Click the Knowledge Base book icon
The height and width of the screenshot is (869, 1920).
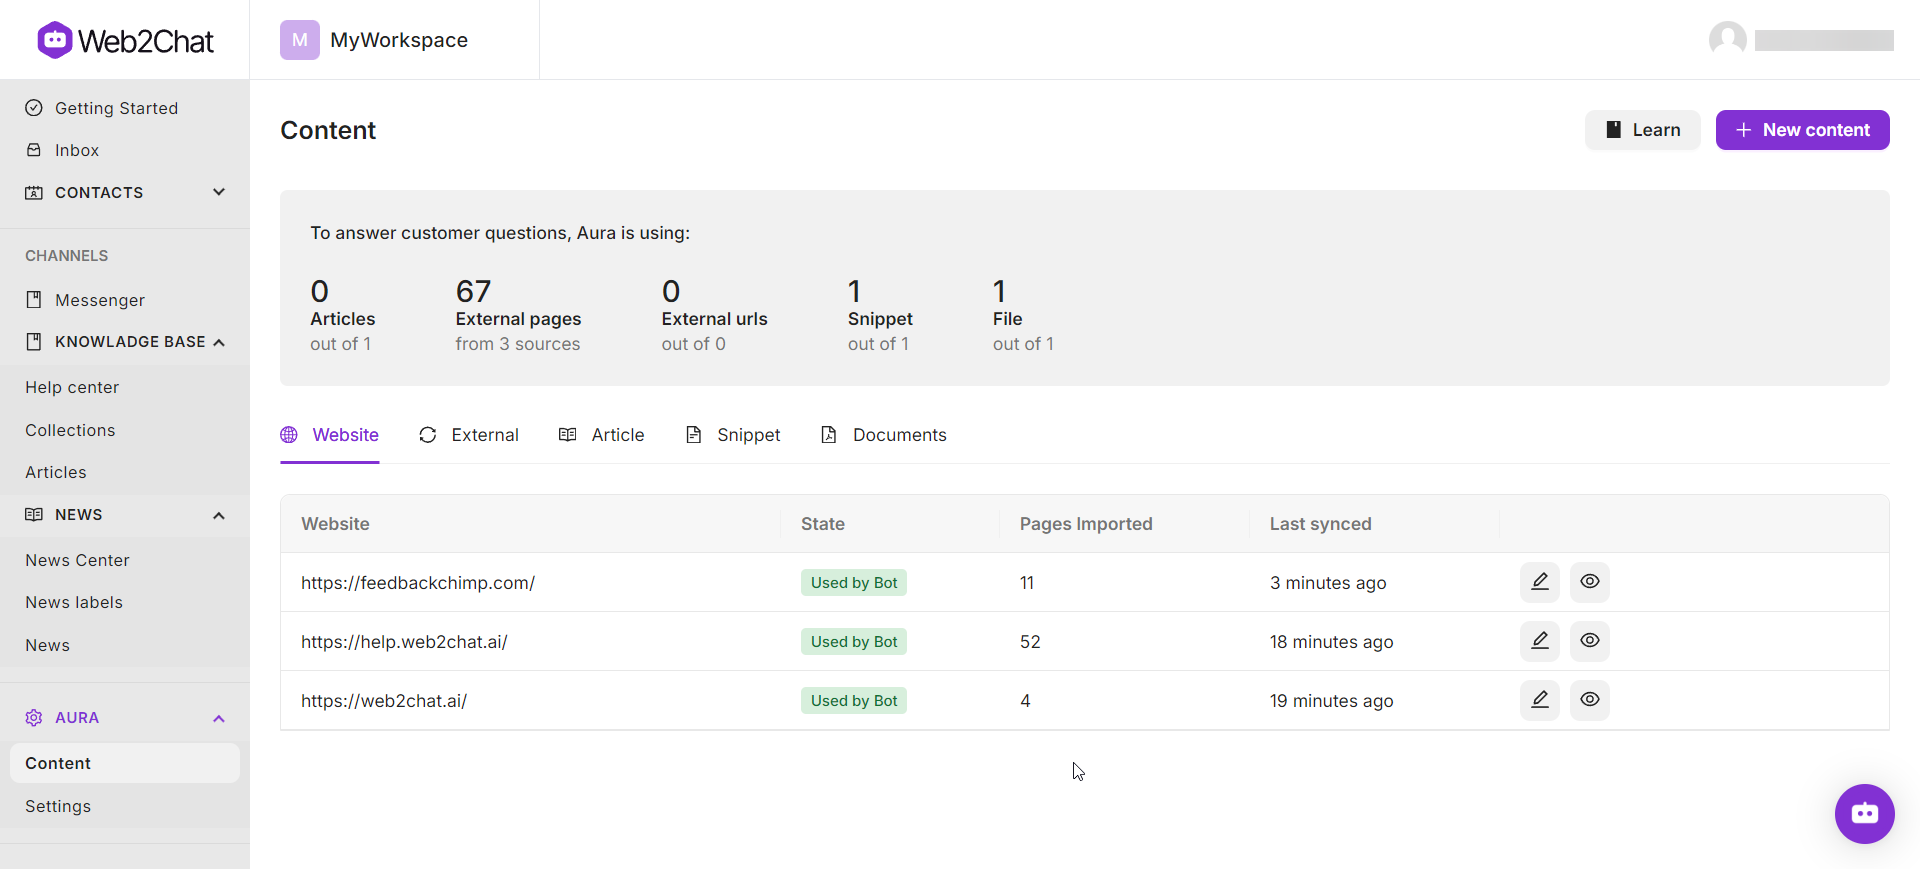tap(34, 342)
